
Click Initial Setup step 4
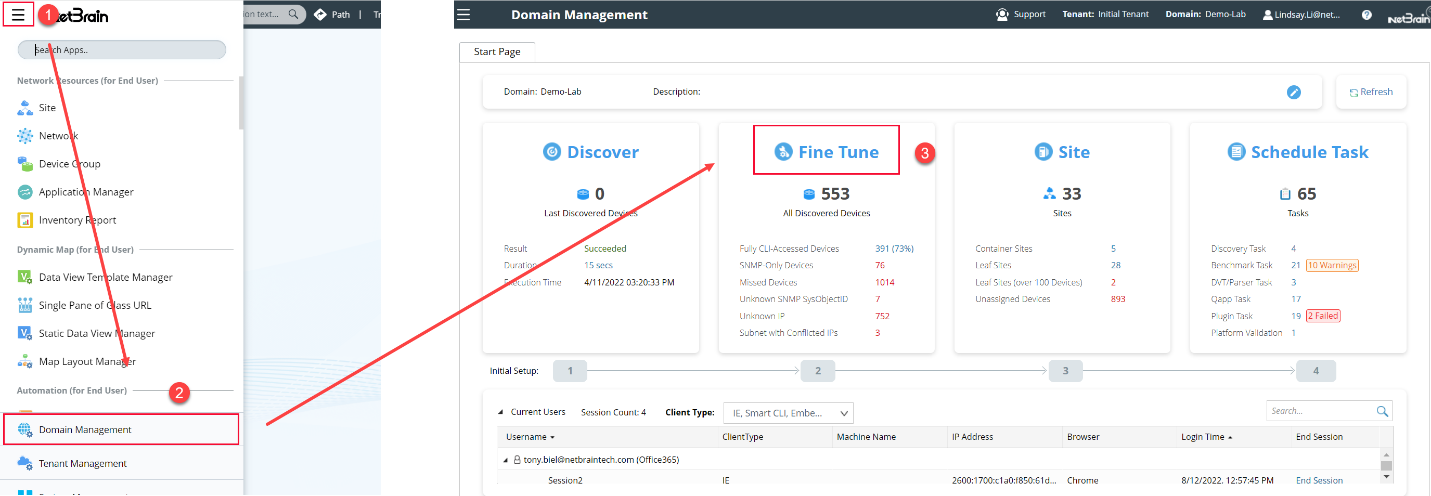(1315, 371)
